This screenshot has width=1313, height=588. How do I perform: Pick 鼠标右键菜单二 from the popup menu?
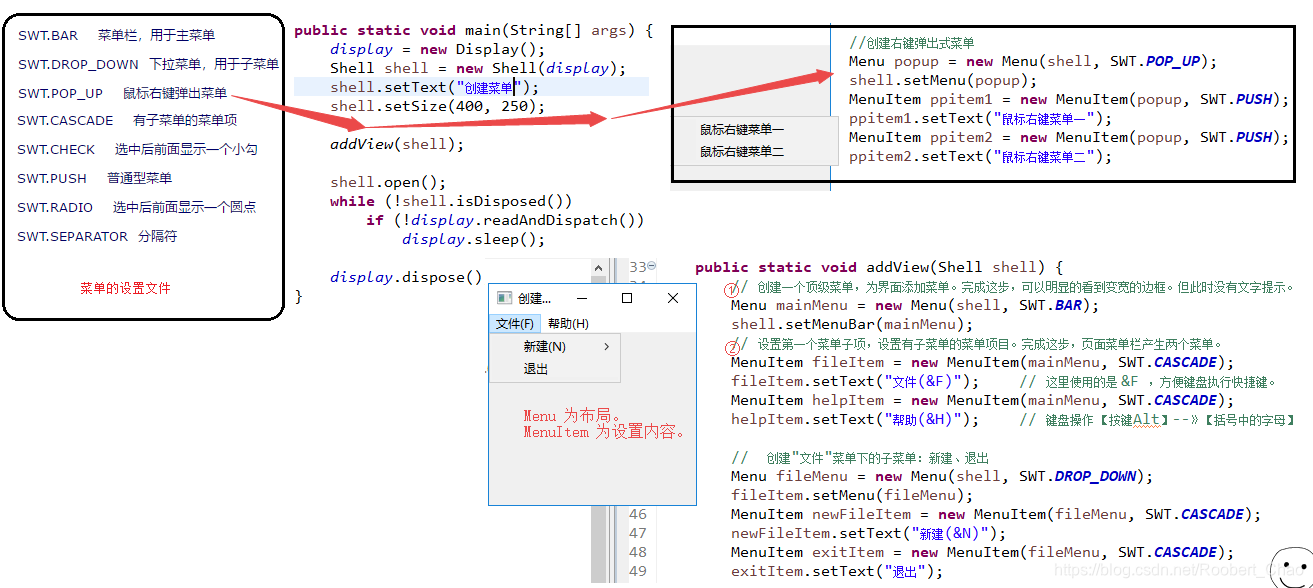[x=742, y=152]
